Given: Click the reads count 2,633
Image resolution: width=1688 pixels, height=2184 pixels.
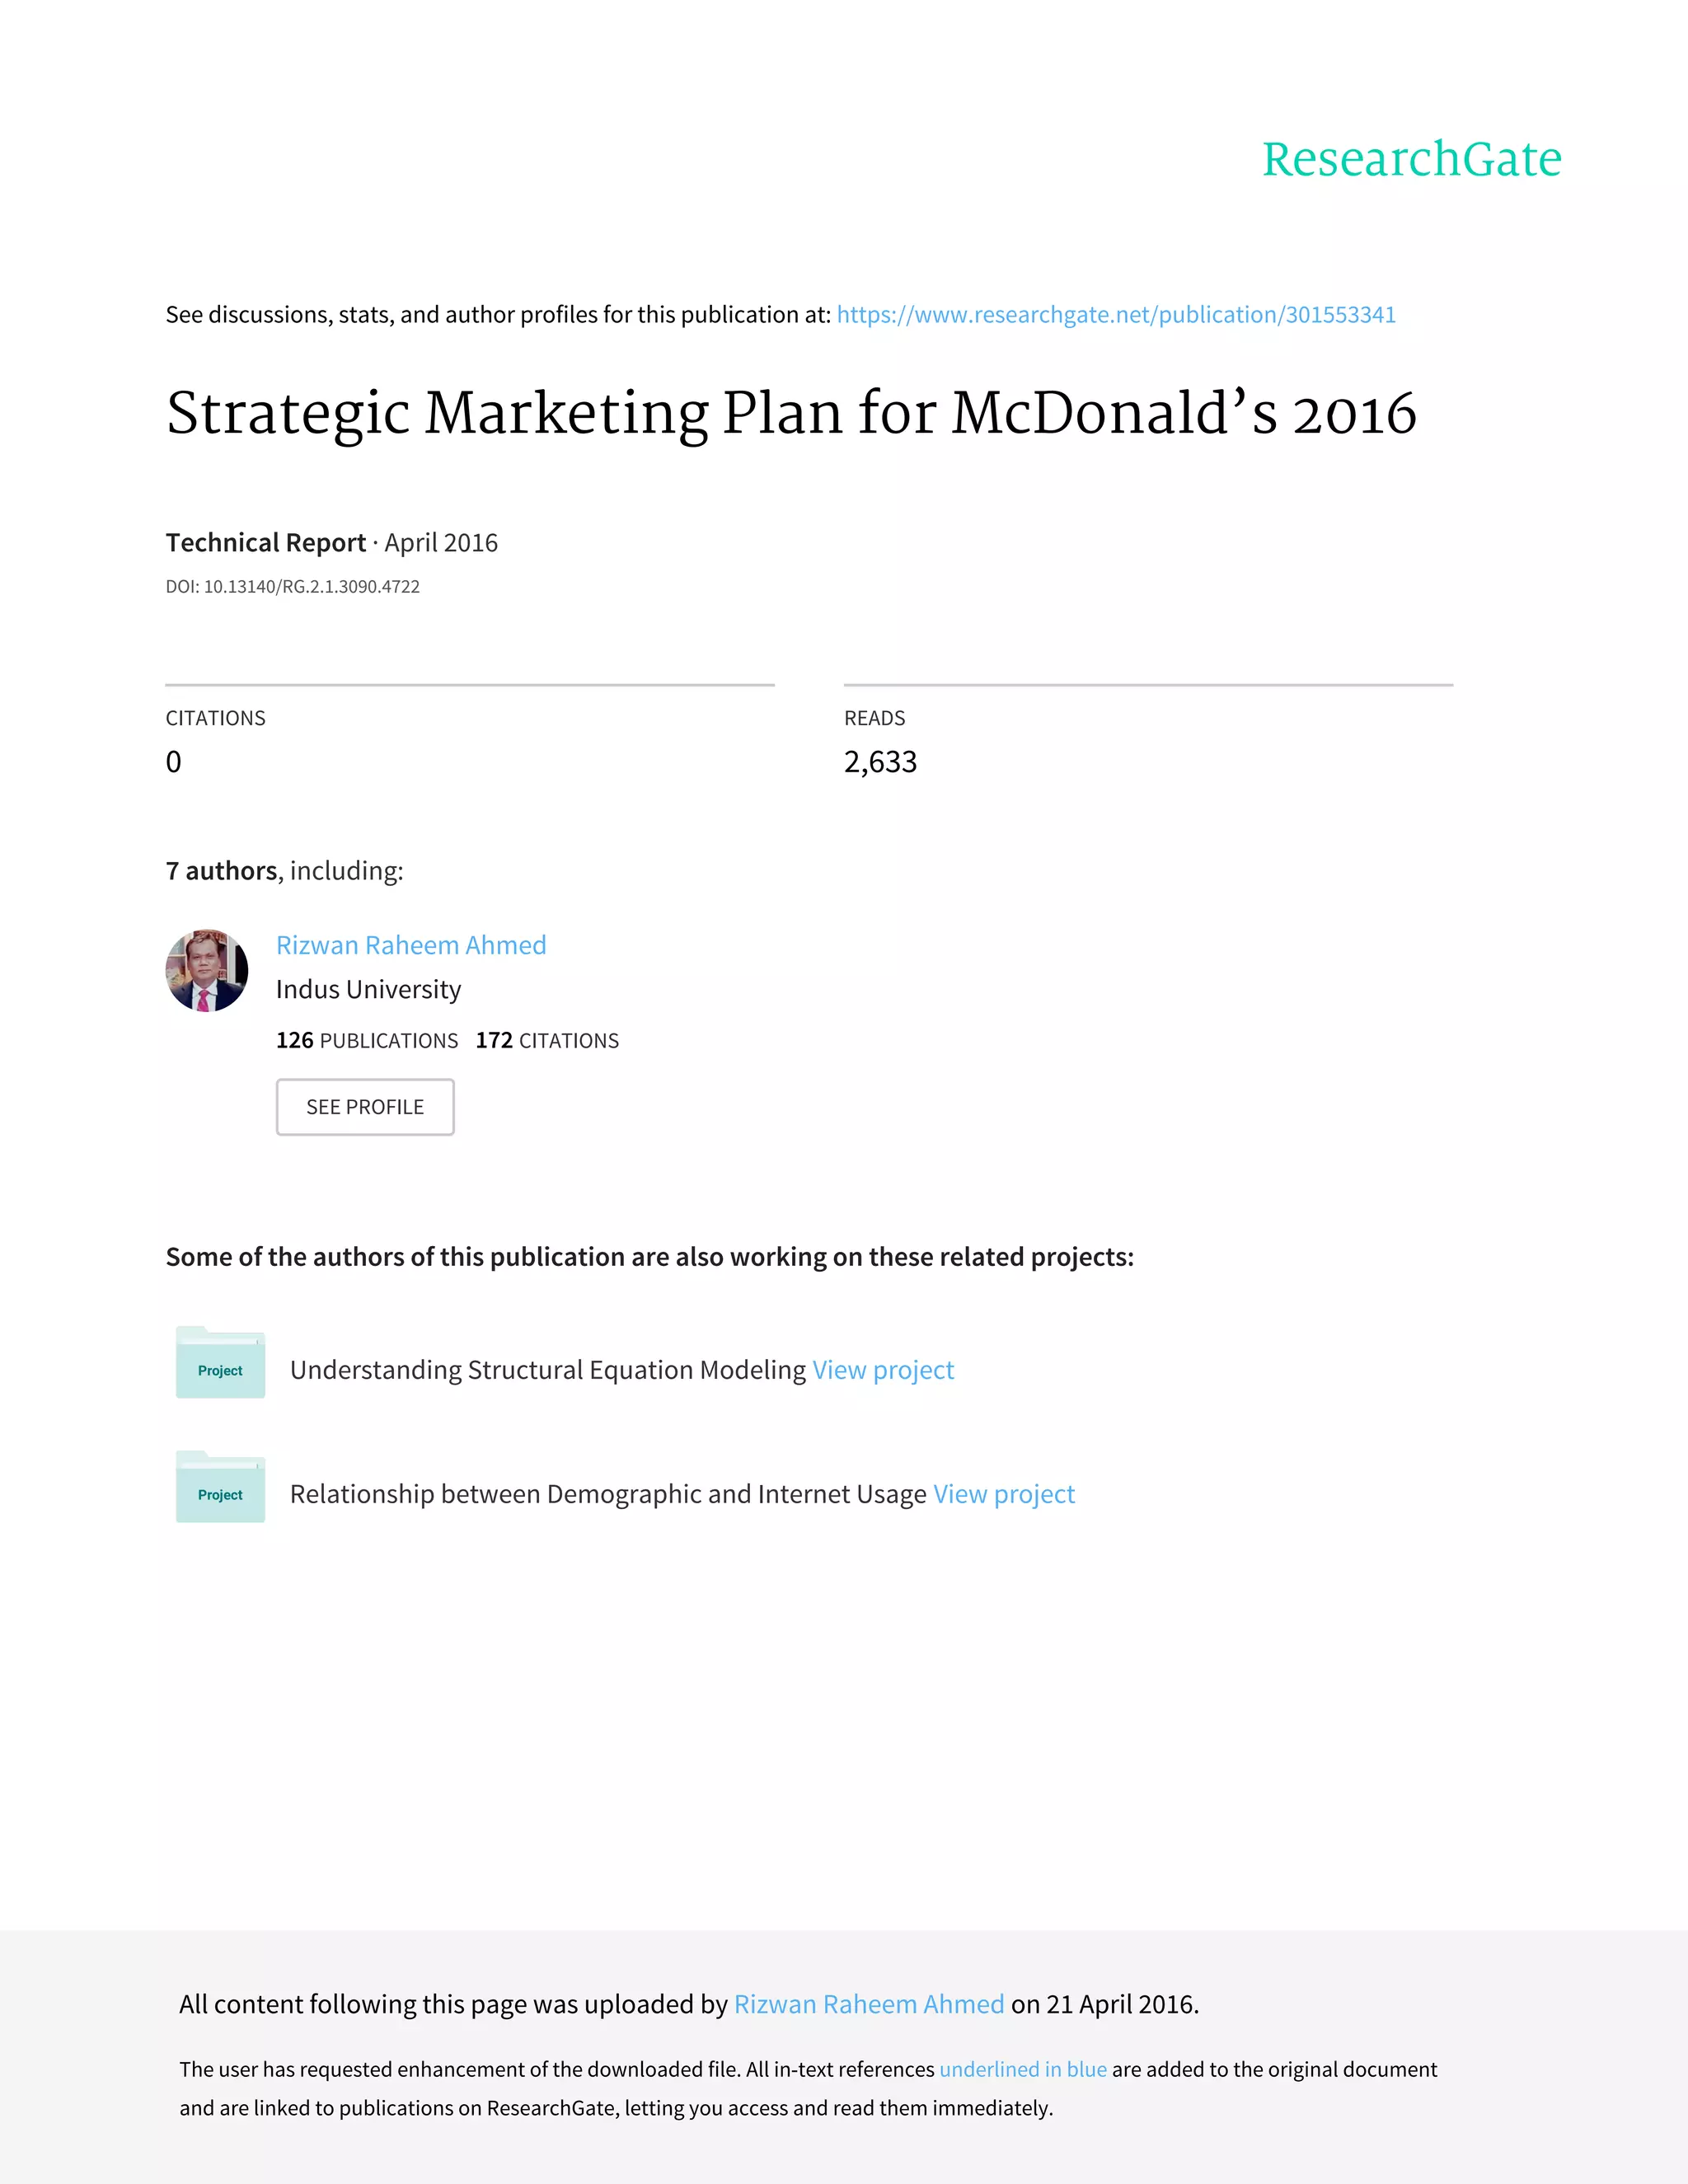Looking at the screenshot, I should (880, 762).
